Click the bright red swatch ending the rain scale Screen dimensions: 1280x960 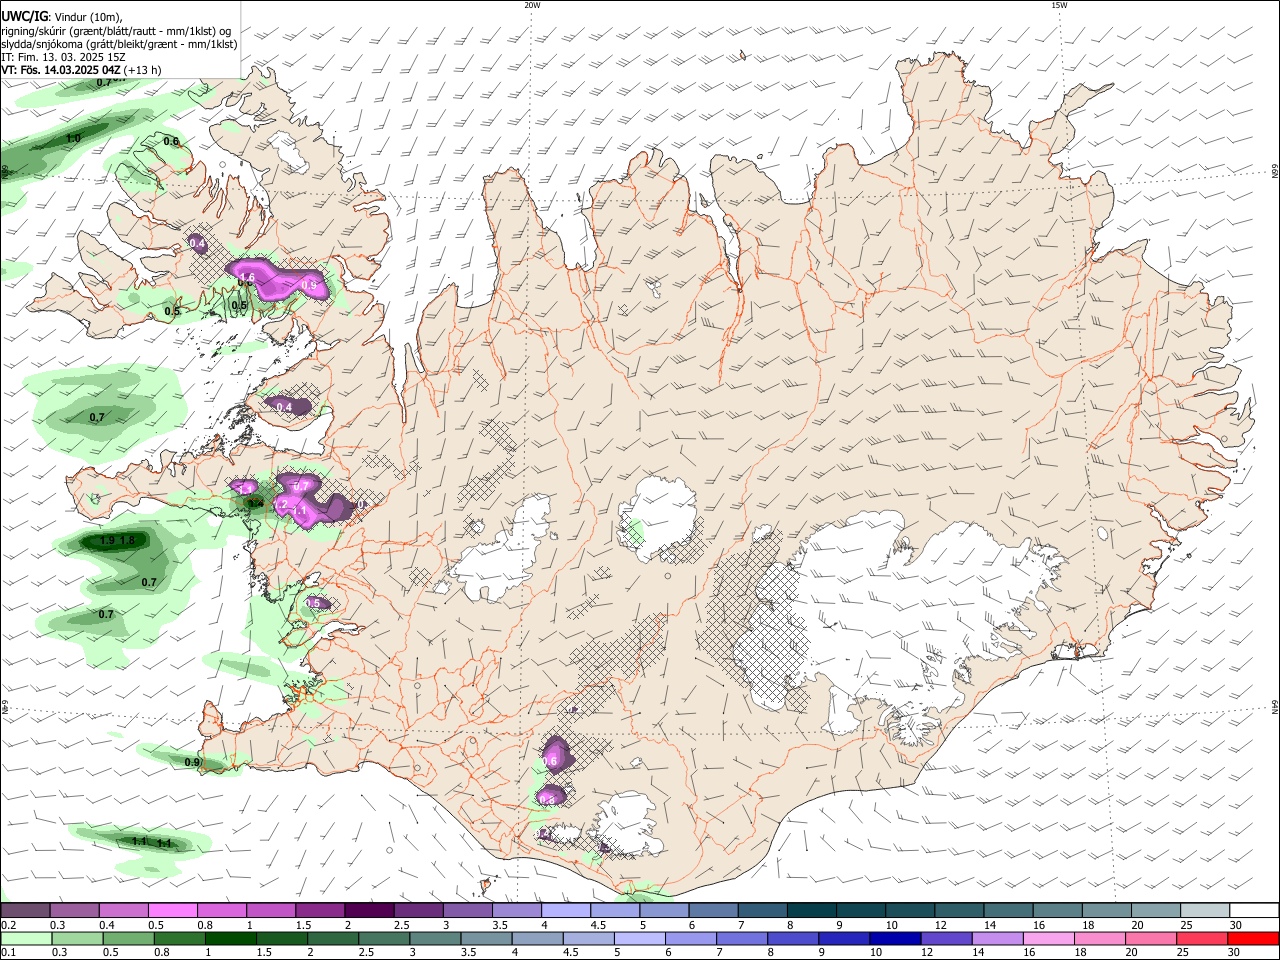1254,939
